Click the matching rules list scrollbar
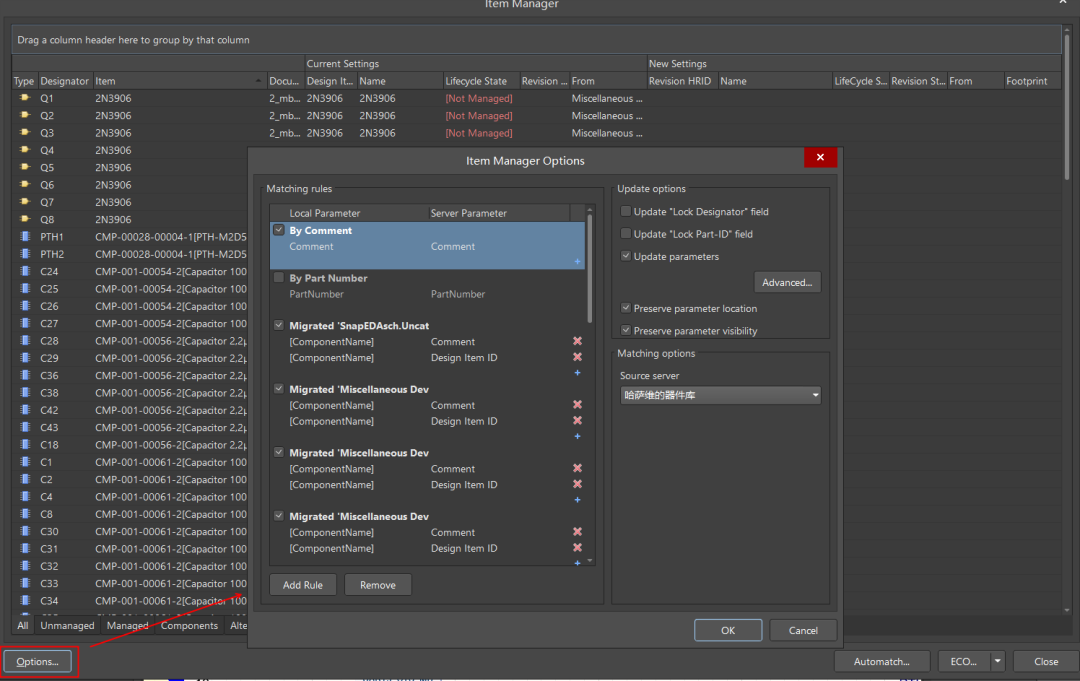1080x681 pixels. pyautogui.click(x=590, y=269)
